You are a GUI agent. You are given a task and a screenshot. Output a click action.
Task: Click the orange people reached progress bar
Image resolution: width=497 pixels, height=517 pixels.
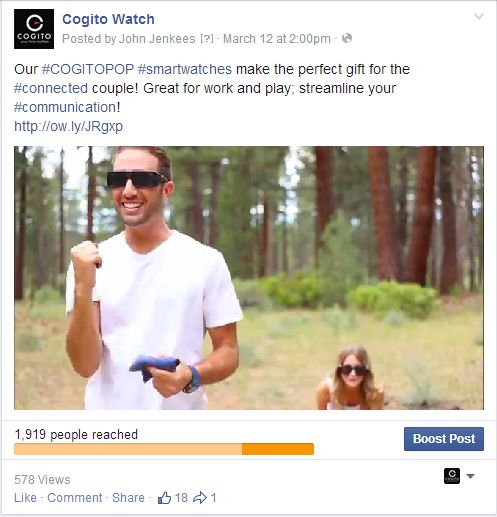click(x=164, y=449)
